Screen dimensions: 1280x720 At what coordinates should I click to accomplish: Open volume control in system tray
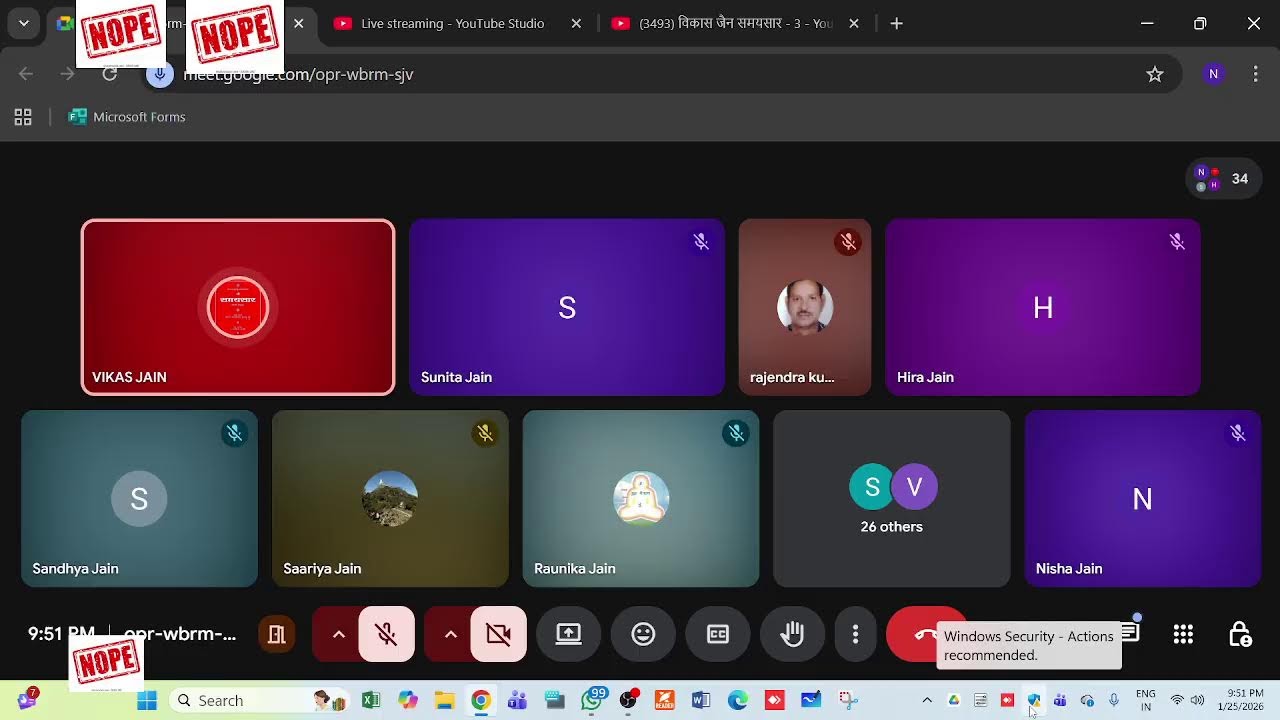(1197, 700)
